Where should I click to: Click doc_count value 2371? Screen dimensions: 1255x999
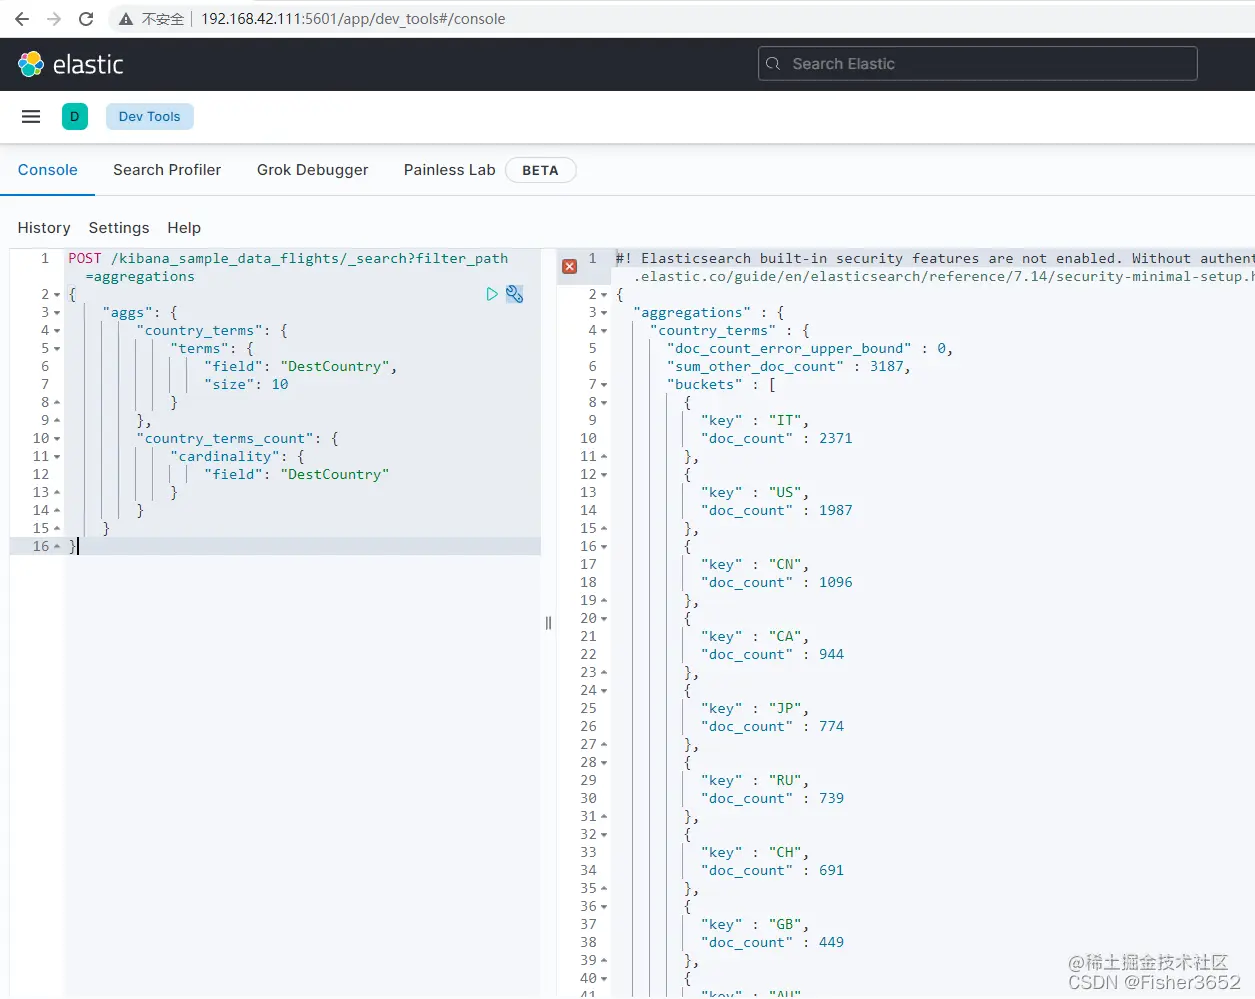click(836, 439)
